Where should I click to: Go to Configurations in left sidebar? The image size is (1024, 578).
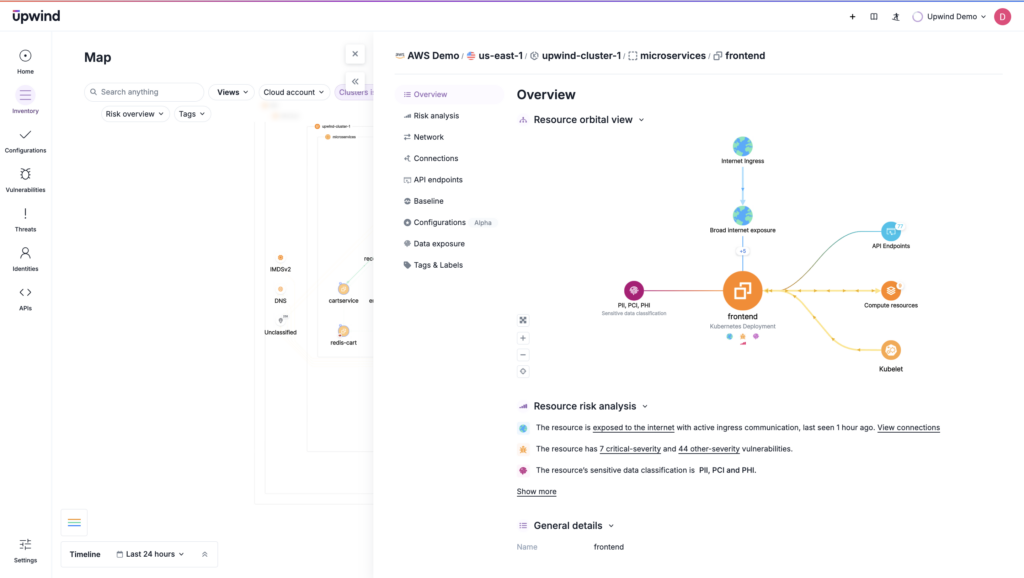(25, 141)
